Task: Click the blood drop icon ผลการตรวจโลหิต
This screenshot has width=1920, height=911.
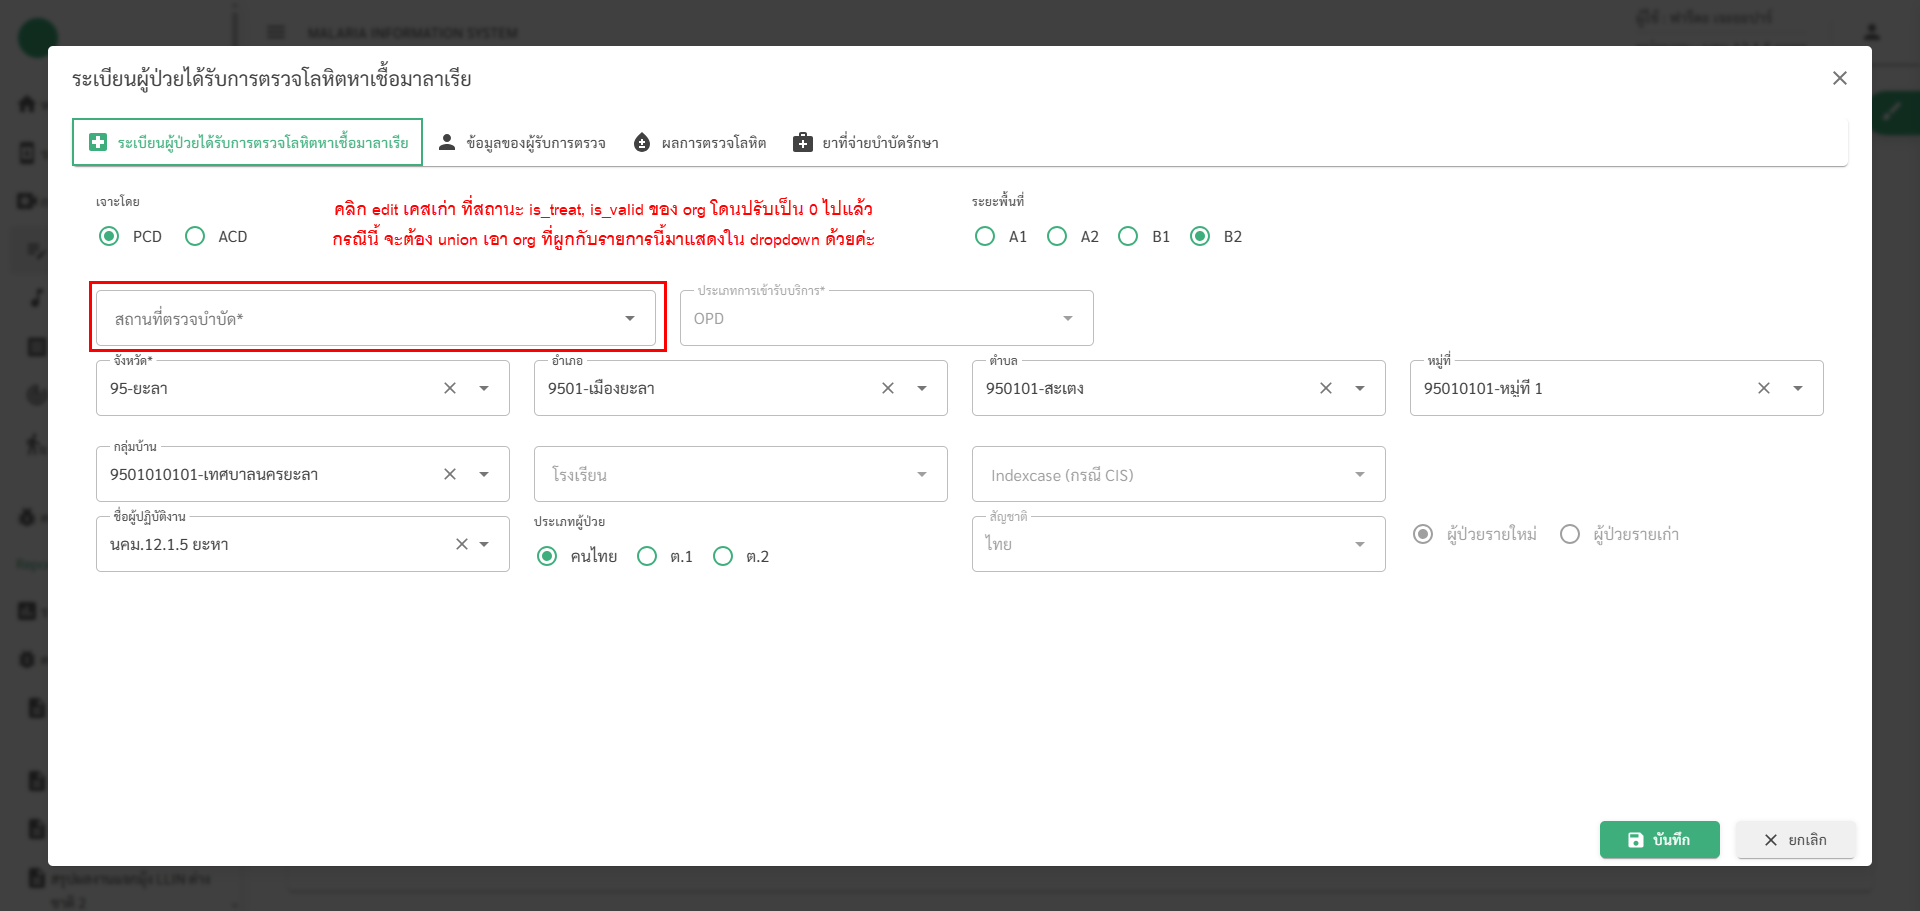Action: [x=642, y=143]
